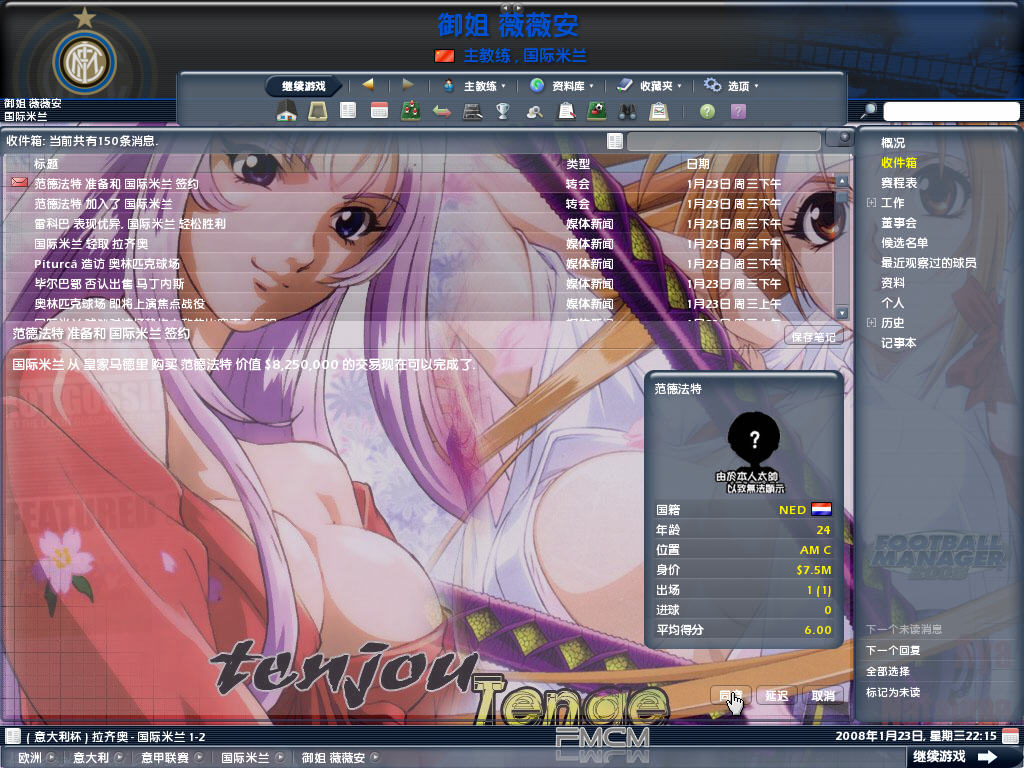
Task: Open the calendar icon in toolbar
Action: coord(379,112)
